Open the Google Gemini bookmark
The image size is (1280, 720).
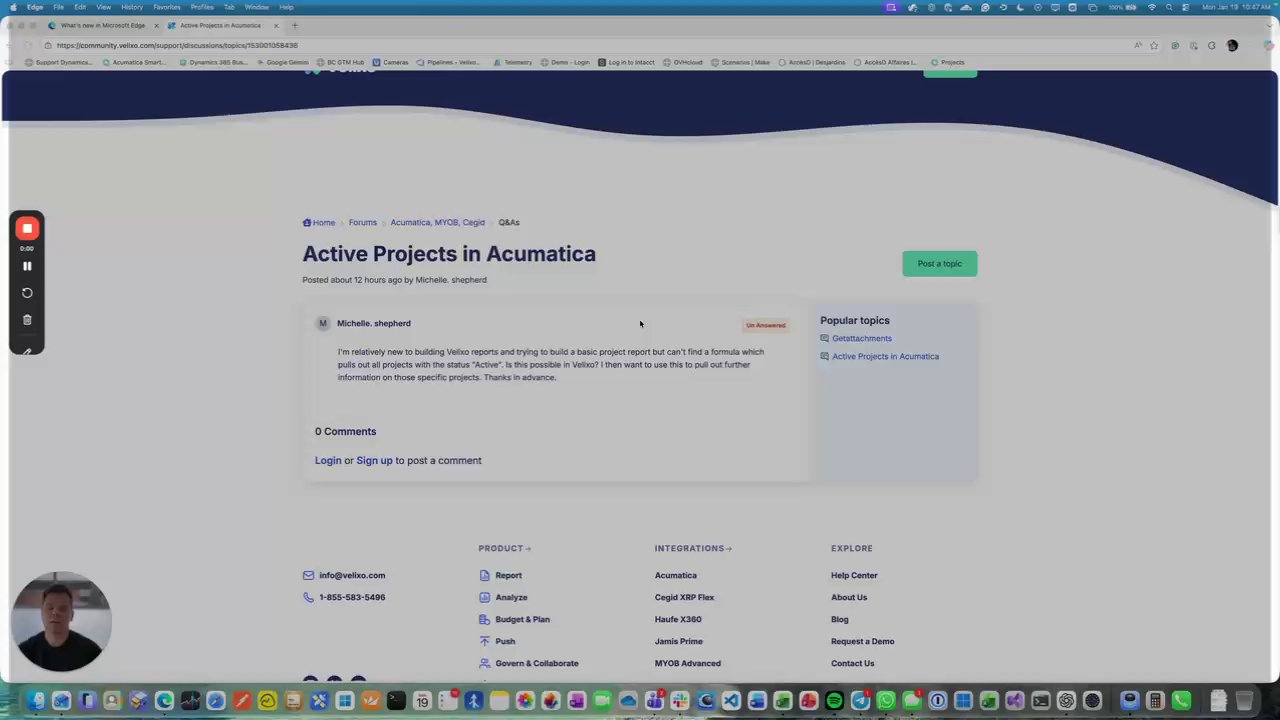click(x=282, y=62)
